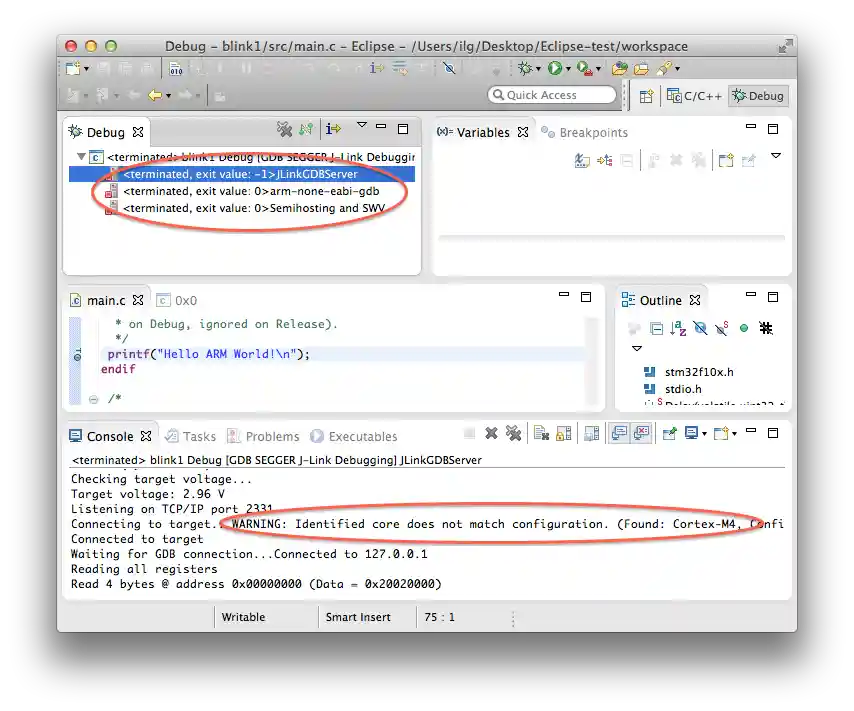Click Sort alphabetically icon in Outline
The height and width of the screenshot is (711, 854).
point(679,328)
